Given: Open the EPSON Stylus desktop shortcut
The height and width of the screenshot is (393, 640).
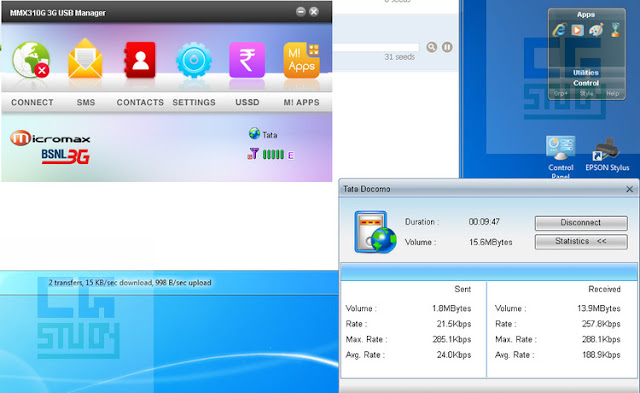Looking at the screenshot, I should point(607,154).
